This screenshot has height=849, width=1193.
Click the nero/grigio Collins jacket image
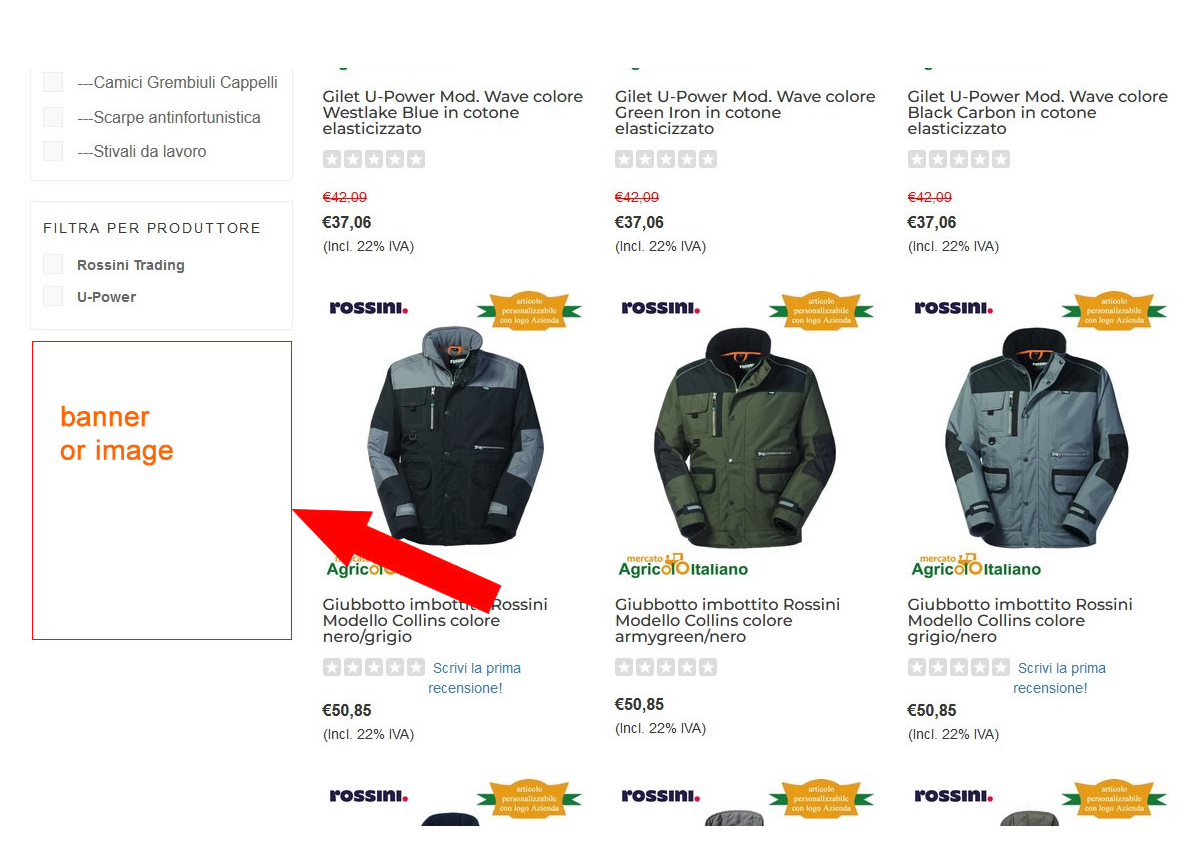coord(455,436)
